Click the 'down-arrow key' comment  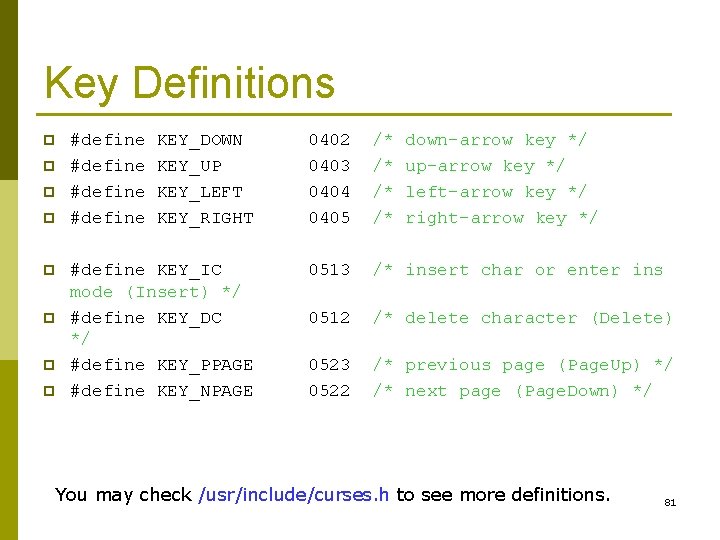pos(480,140)
